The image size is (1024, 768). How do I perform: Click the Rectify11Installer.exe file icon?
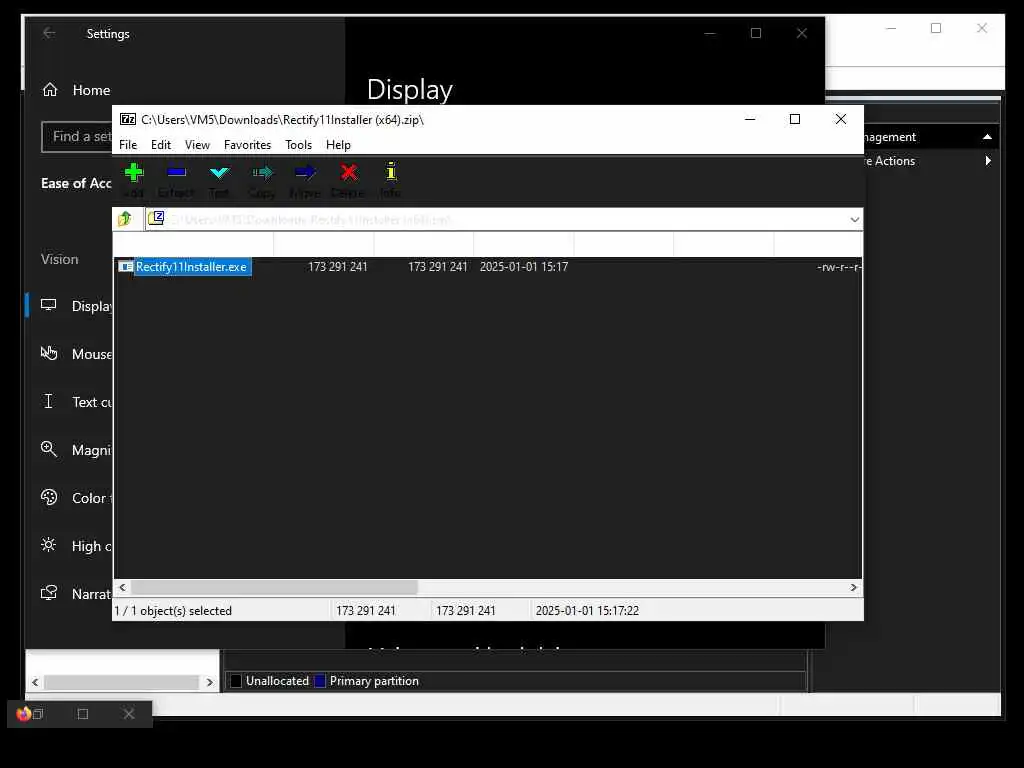[x=126, y=266]
